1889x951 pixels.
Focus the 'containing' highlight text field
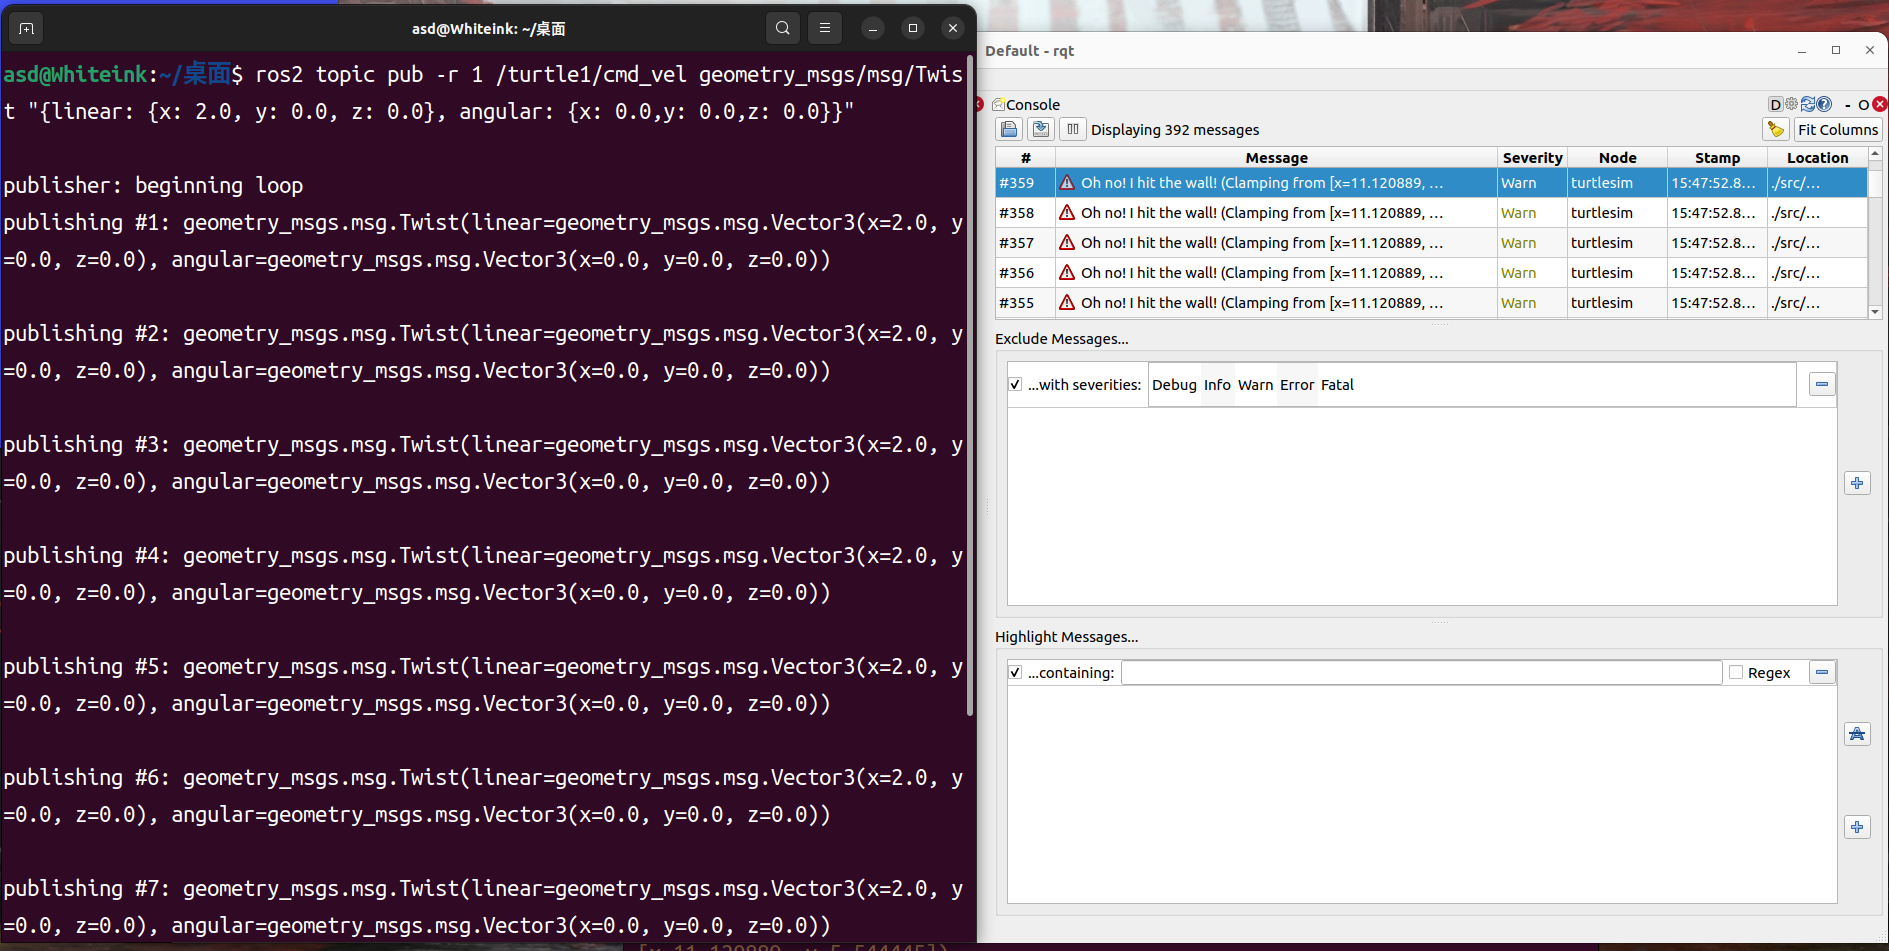(1421, 673)
